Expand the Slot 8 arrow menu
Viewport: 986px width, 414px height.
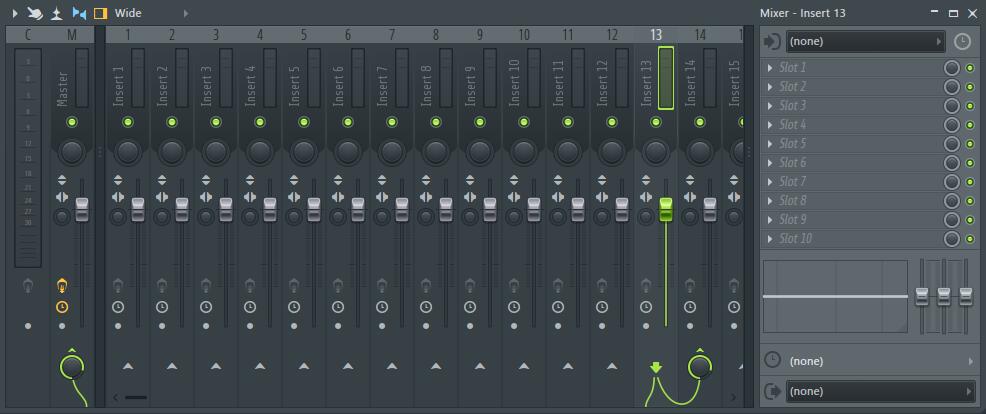(x=770, y=201)
